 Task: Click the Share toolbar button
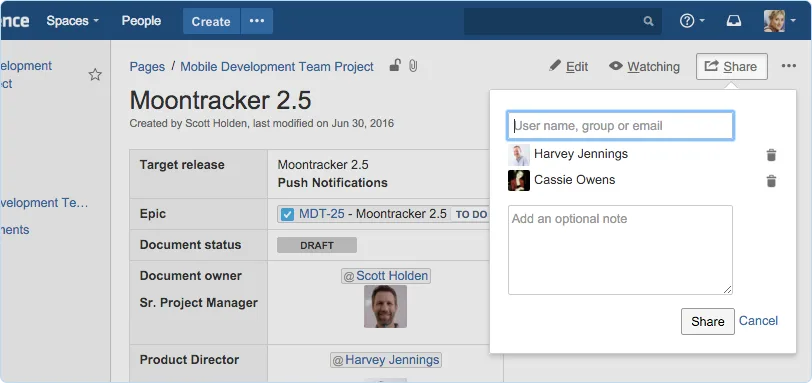(x=732, y=66)
